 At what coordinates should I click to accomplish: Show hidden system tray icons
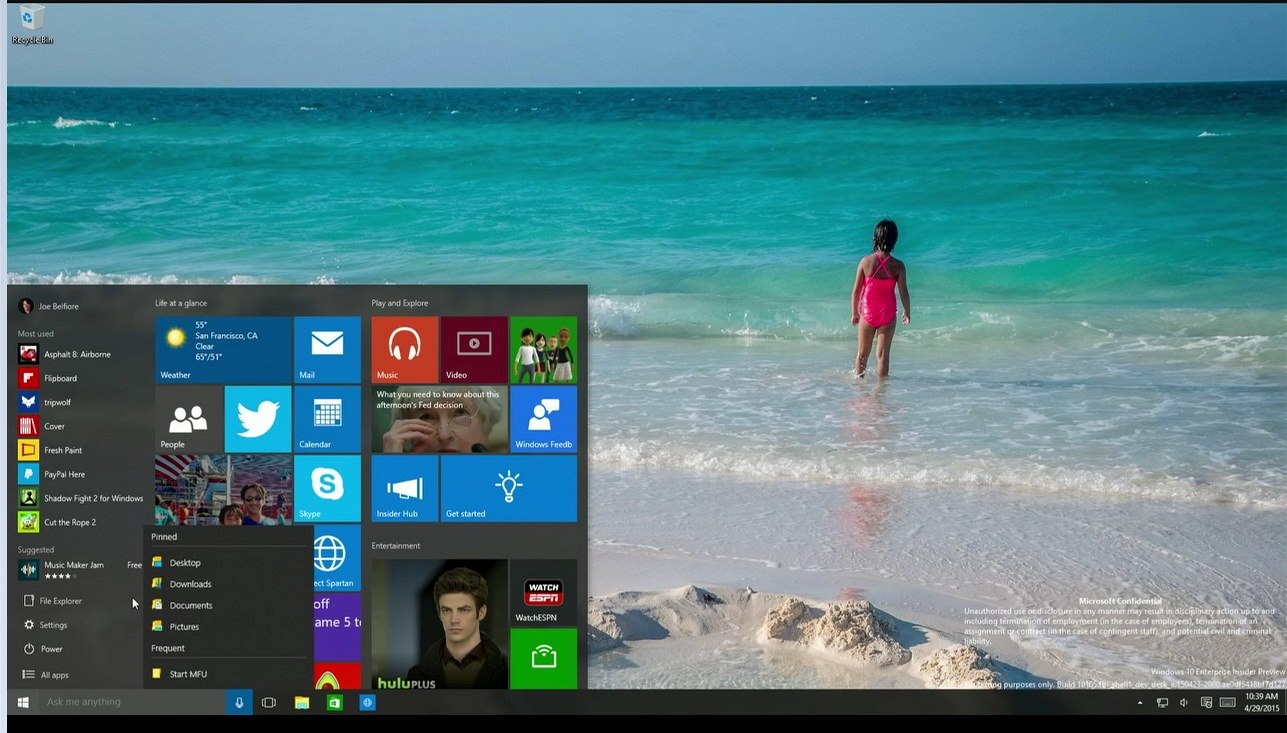(1140, 703)
